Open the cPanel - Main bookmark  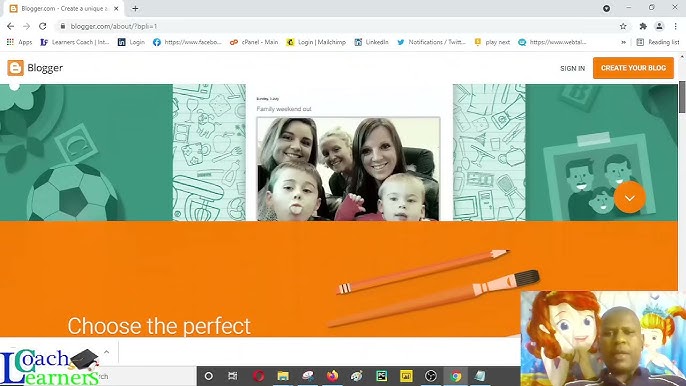click(x=254, y=42)
